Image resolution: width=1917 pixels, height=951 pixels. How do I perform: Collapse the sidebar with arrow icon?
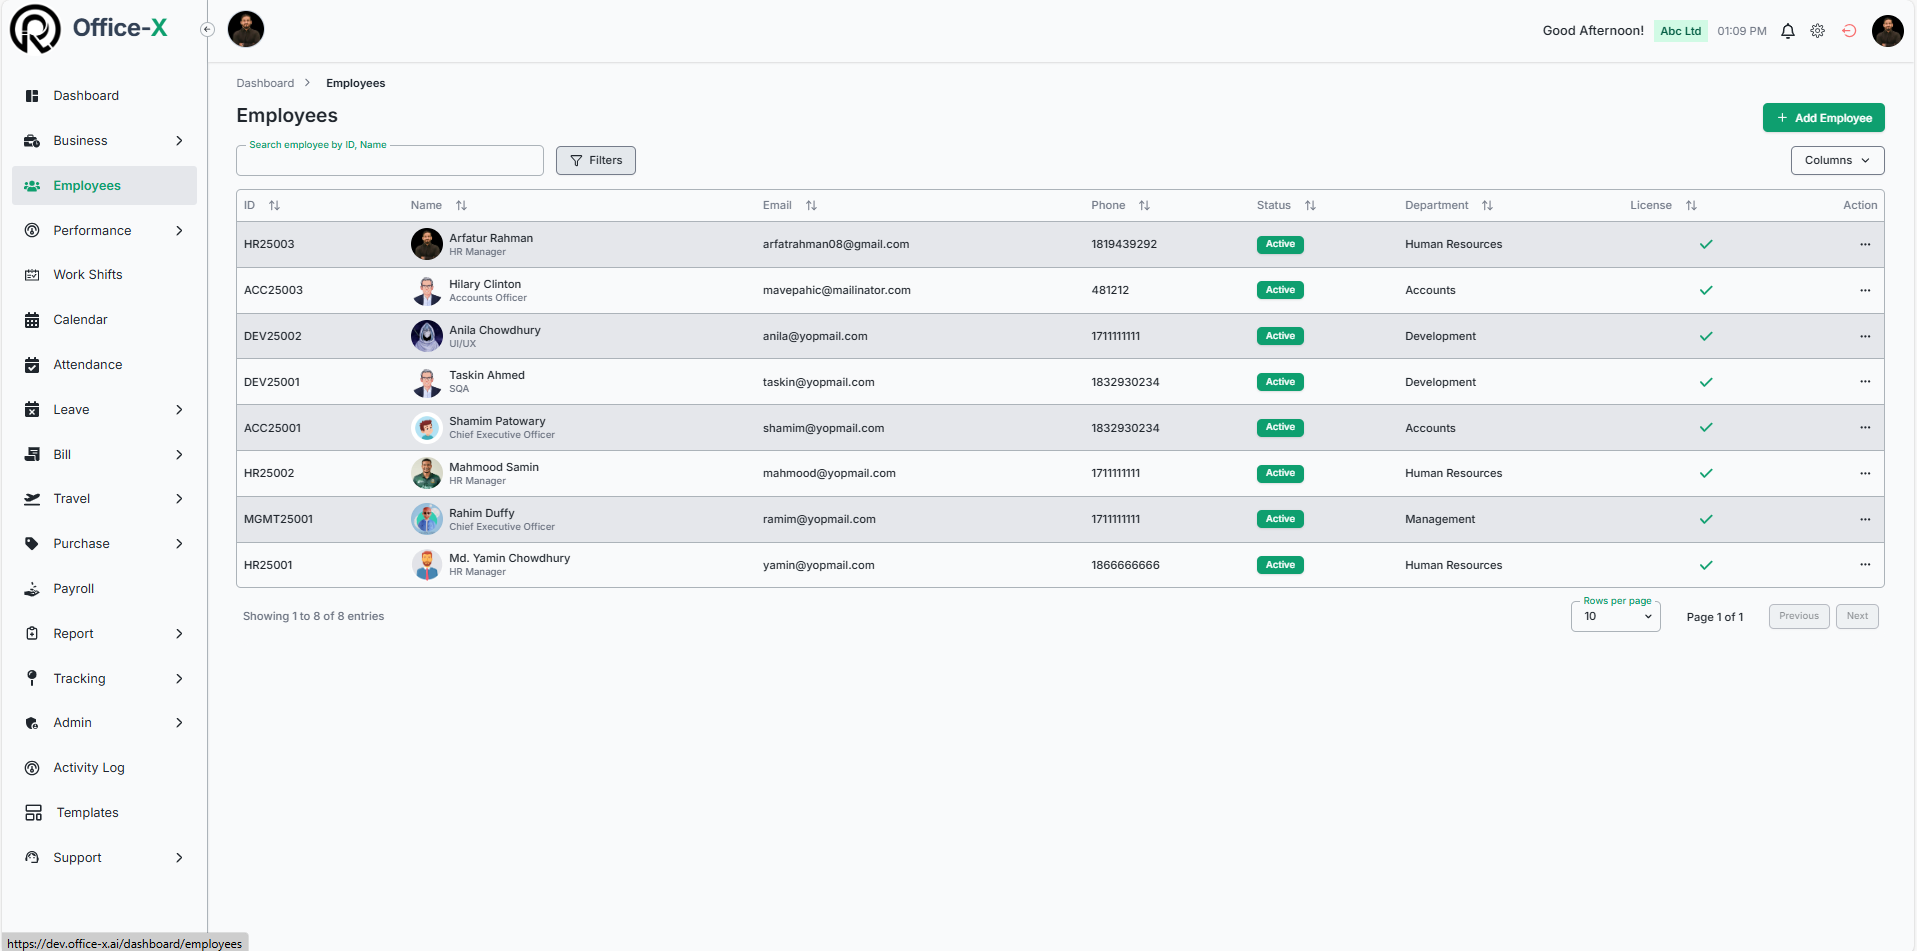[207, 30]
